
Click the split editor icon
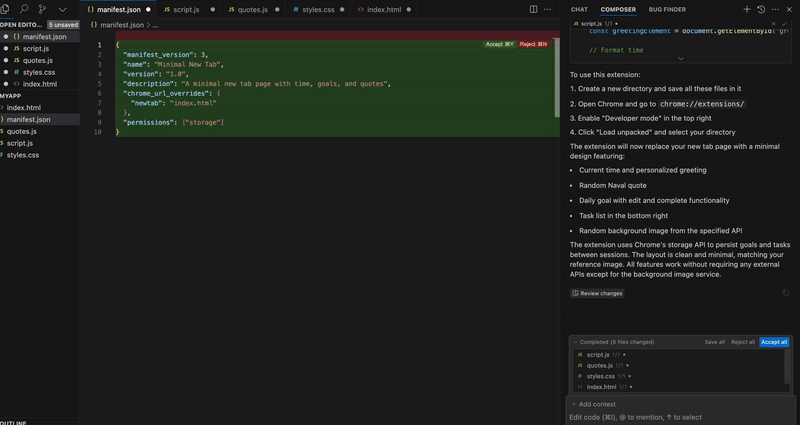point(534,9)
